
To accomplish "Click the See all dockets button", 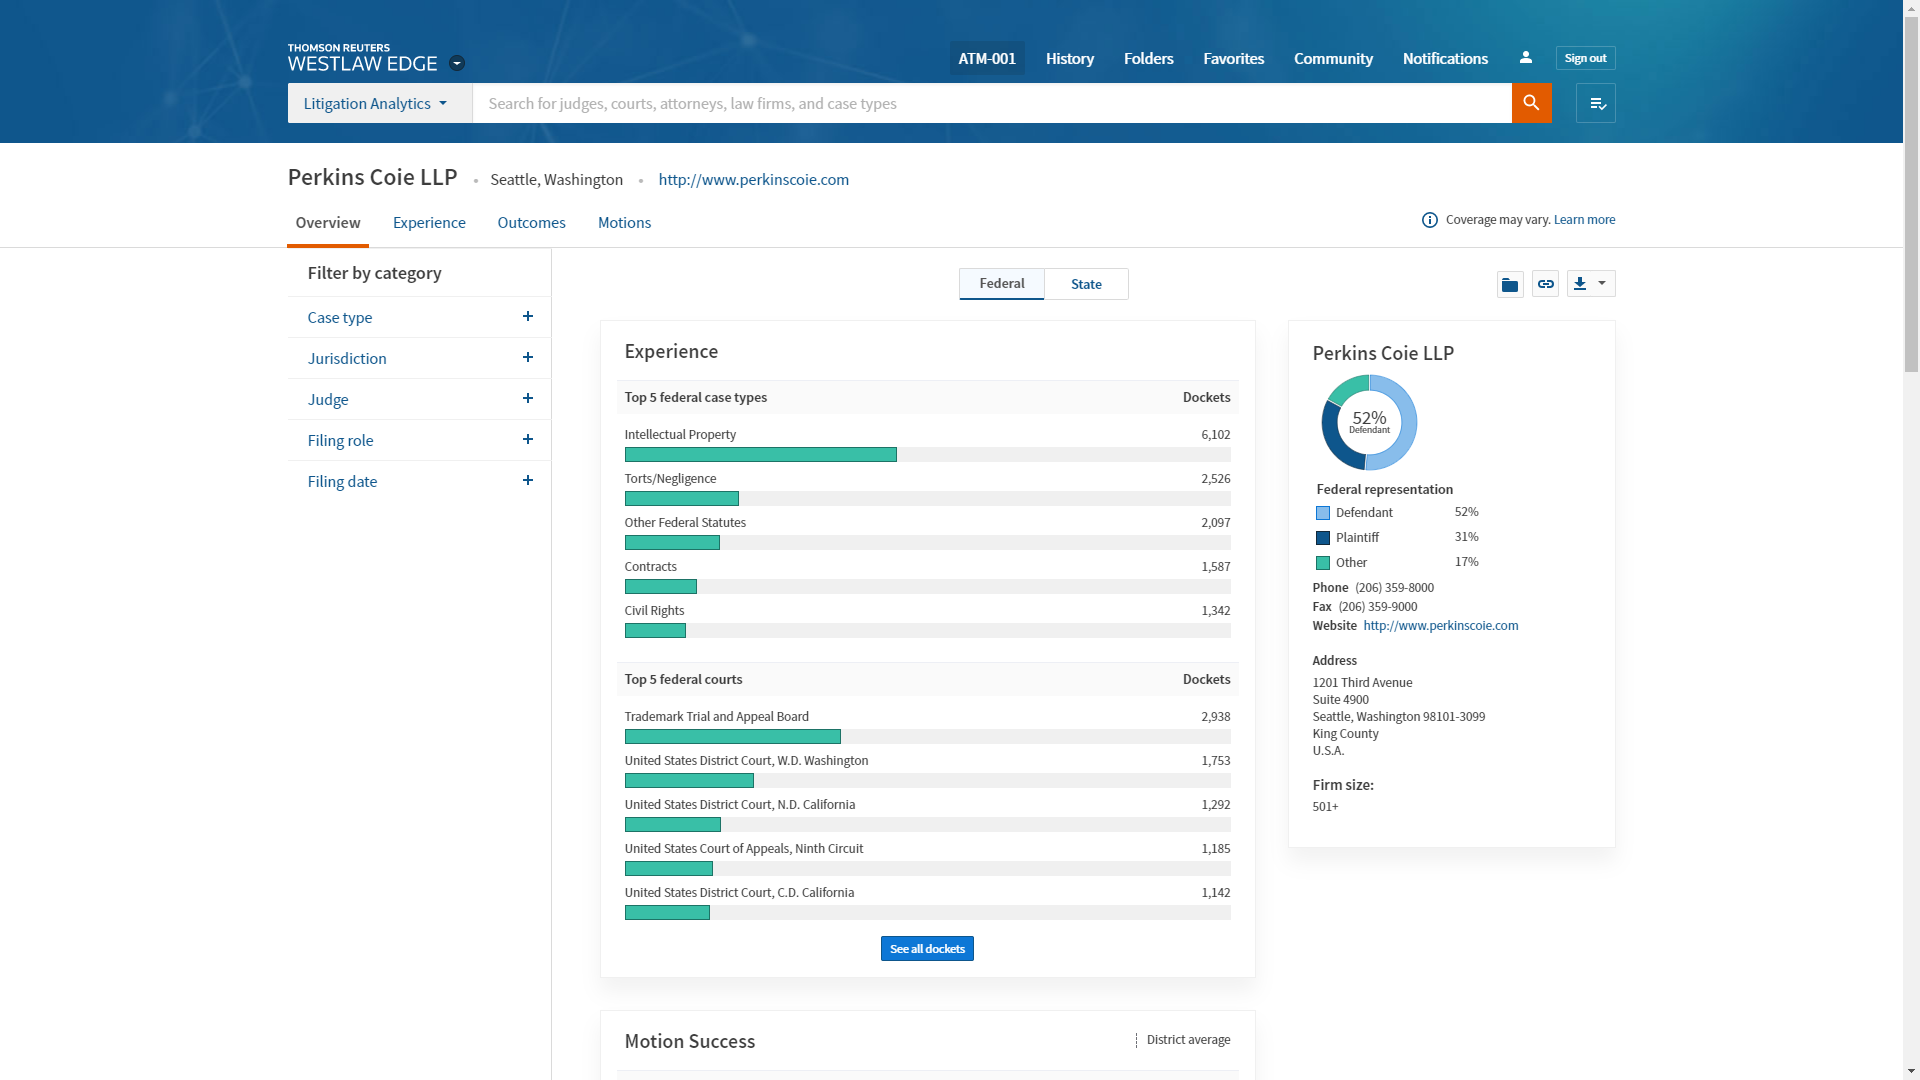I will pyautogui.click(x=926, y=948).
